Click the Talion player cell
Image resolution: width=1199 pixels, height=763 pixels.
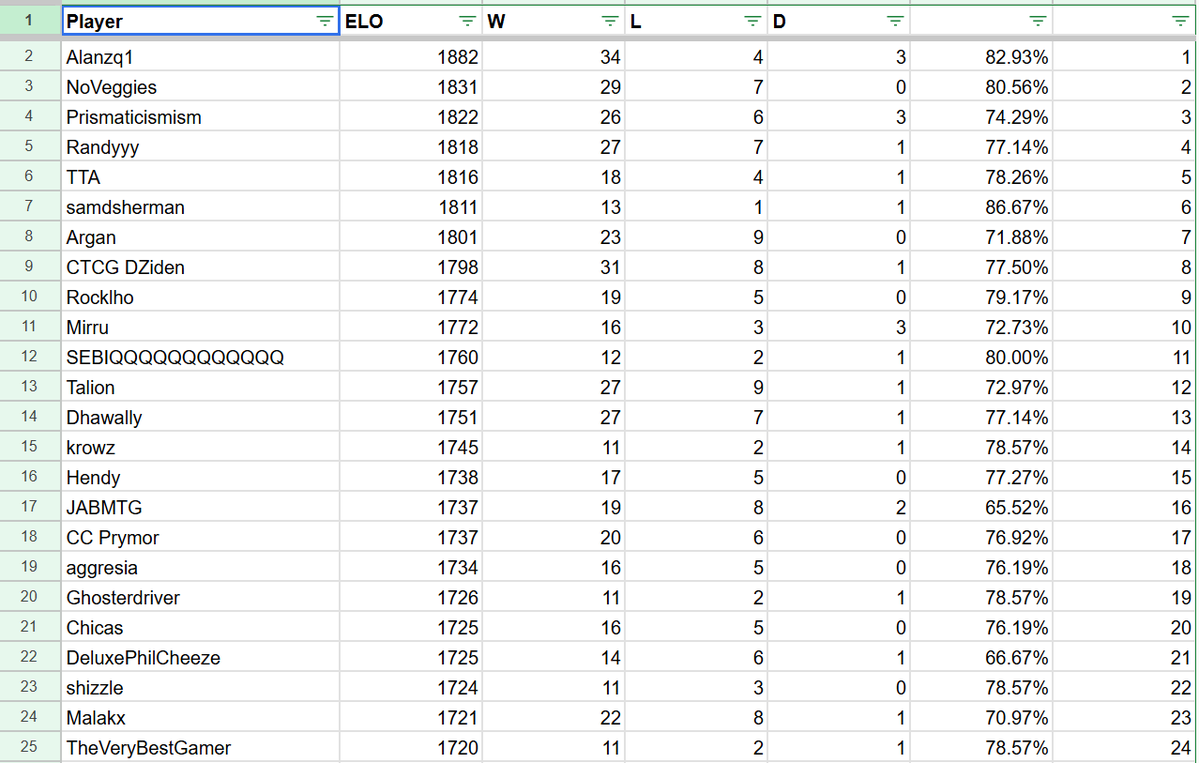point(200,388)
